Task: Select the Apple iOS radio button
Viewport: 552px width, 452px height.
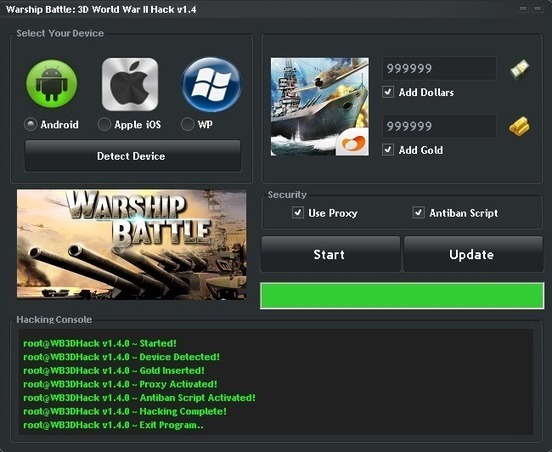Action: pyautogui.click(x=104, y=124)
